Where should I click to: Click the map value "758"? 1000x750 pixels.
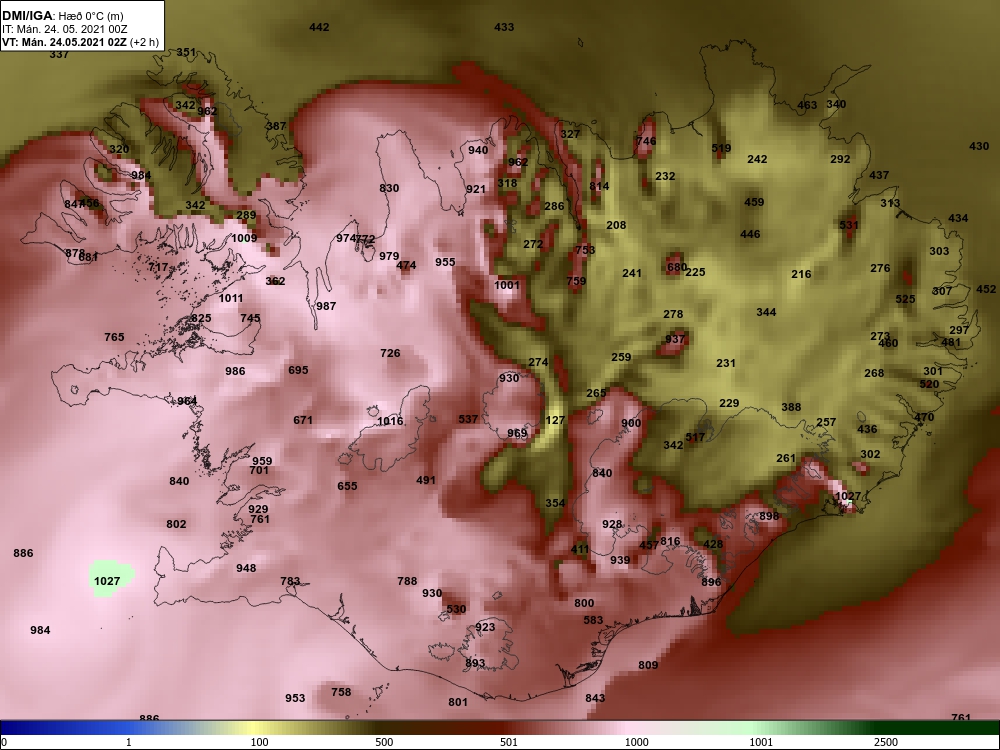(341, 691)
